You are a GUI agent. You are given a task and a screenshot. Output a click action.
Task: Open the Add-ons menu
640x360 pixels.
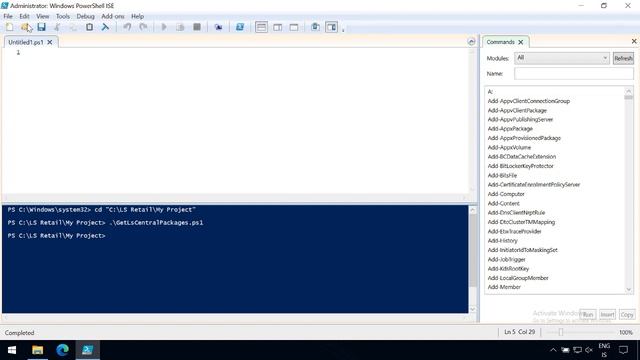113,16
